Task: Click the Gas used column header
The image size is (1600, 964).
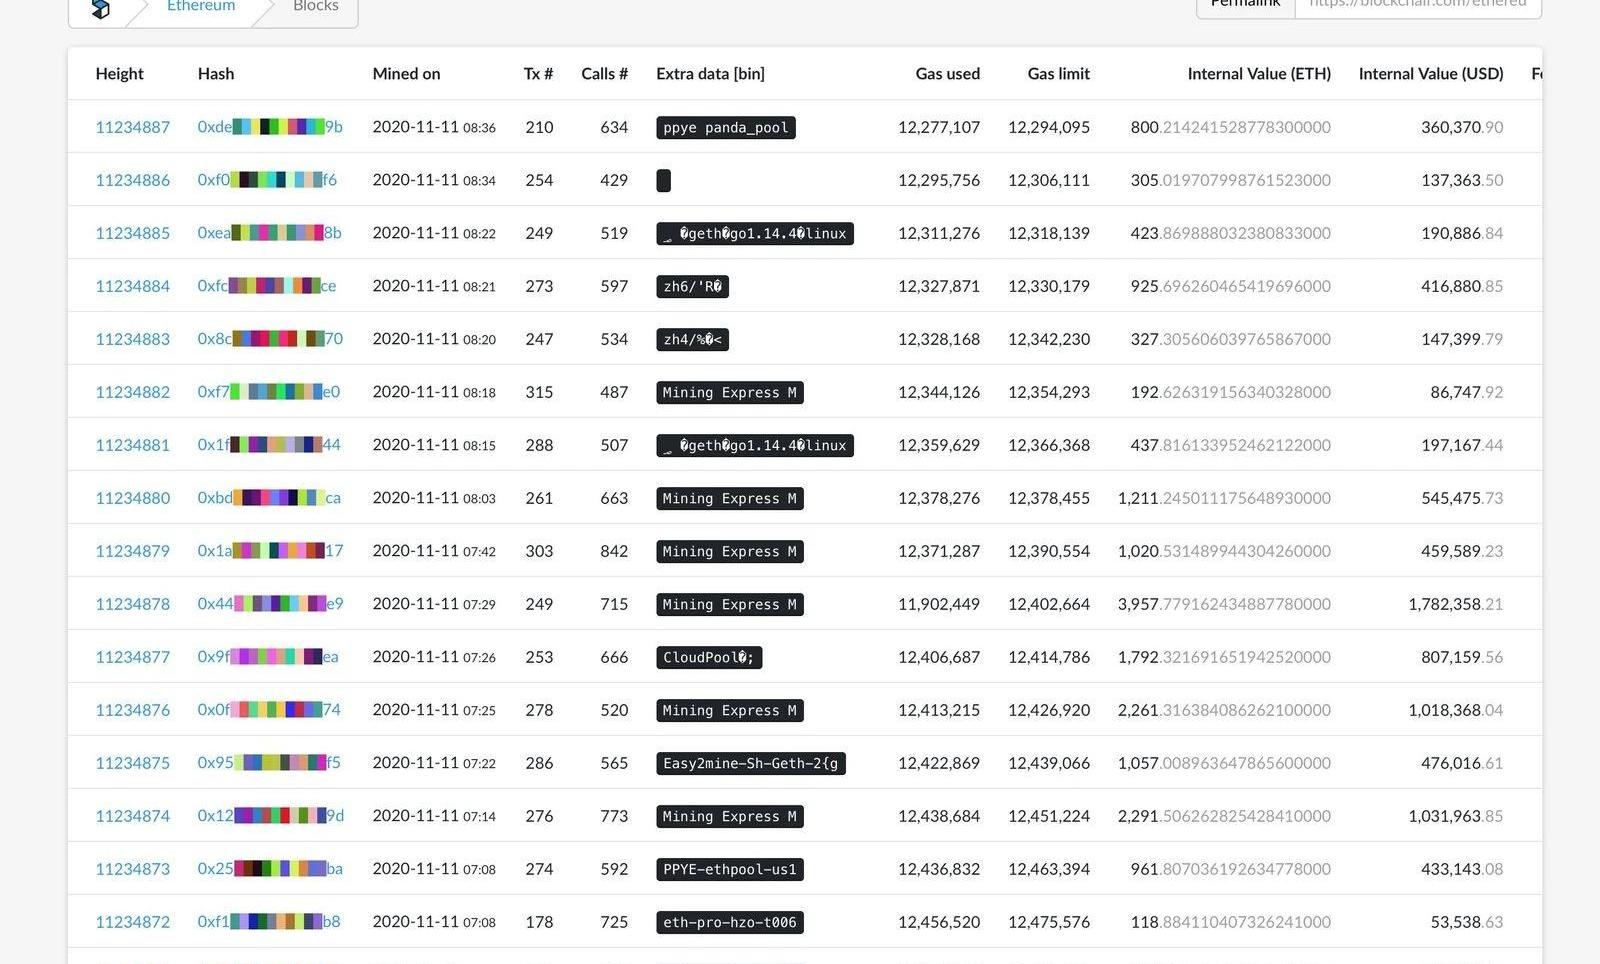Action: pos(947,74)
